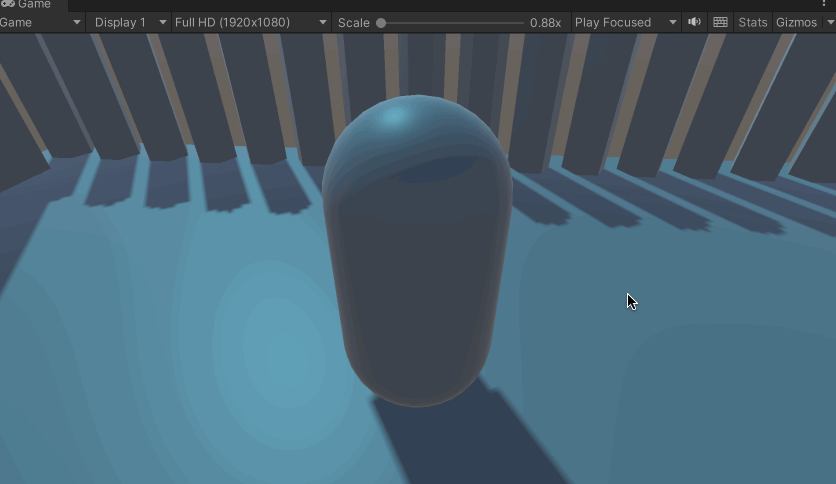Click the specular highlight atop the capsule

pyautogui.click(x=394, y=116)
